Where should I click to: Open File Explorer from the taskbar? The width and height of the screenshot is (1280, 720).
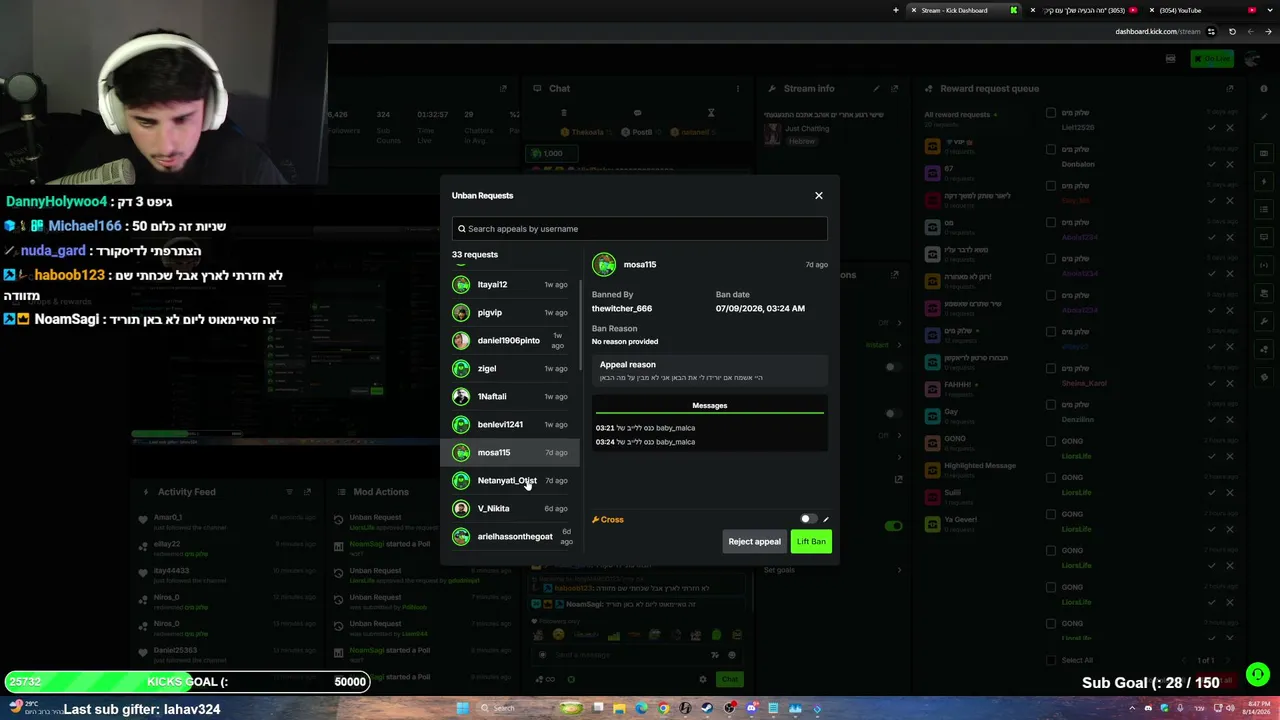point(619,709)
